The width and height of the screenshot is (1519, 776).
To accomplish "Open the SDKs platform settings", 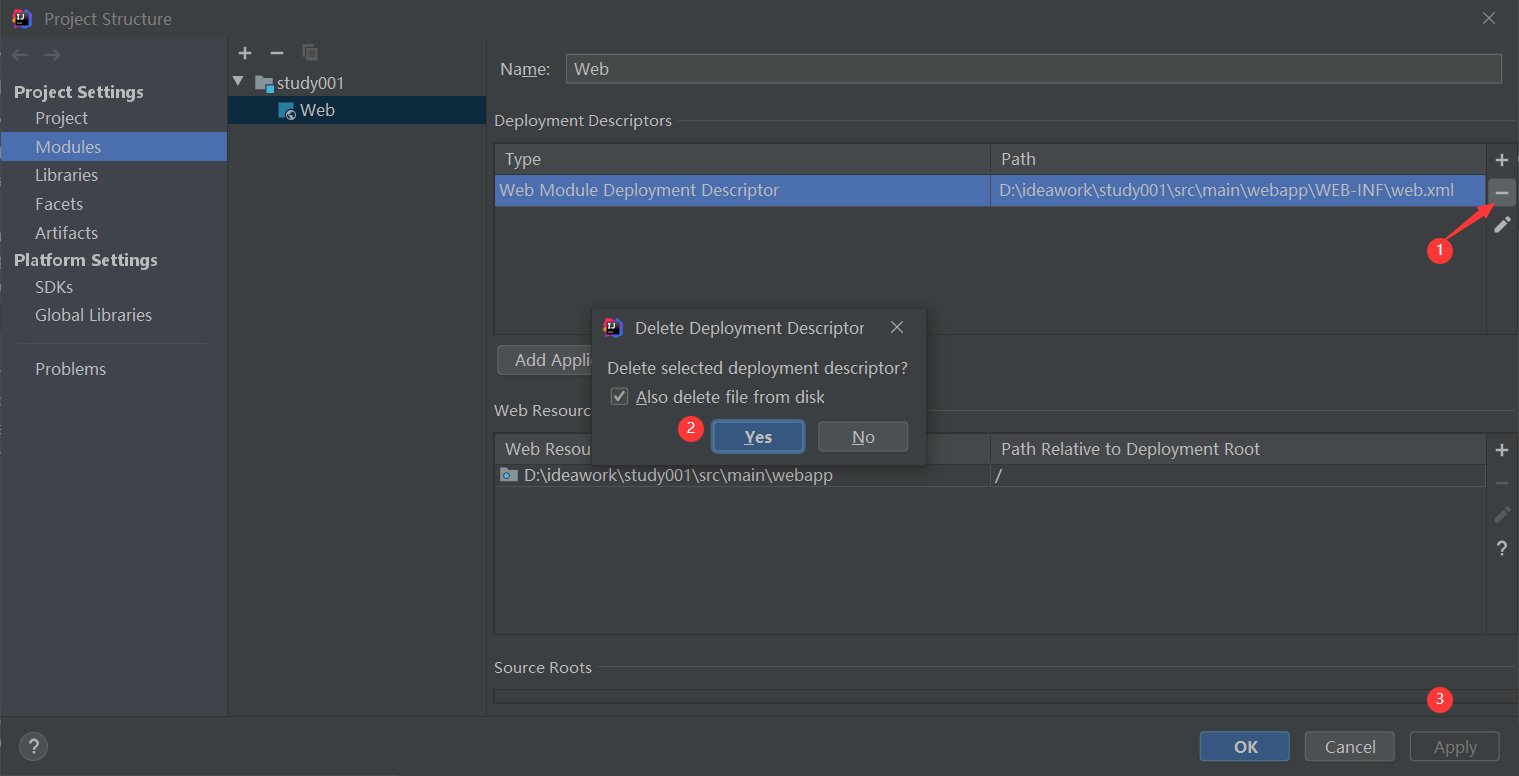I will 54,287.
